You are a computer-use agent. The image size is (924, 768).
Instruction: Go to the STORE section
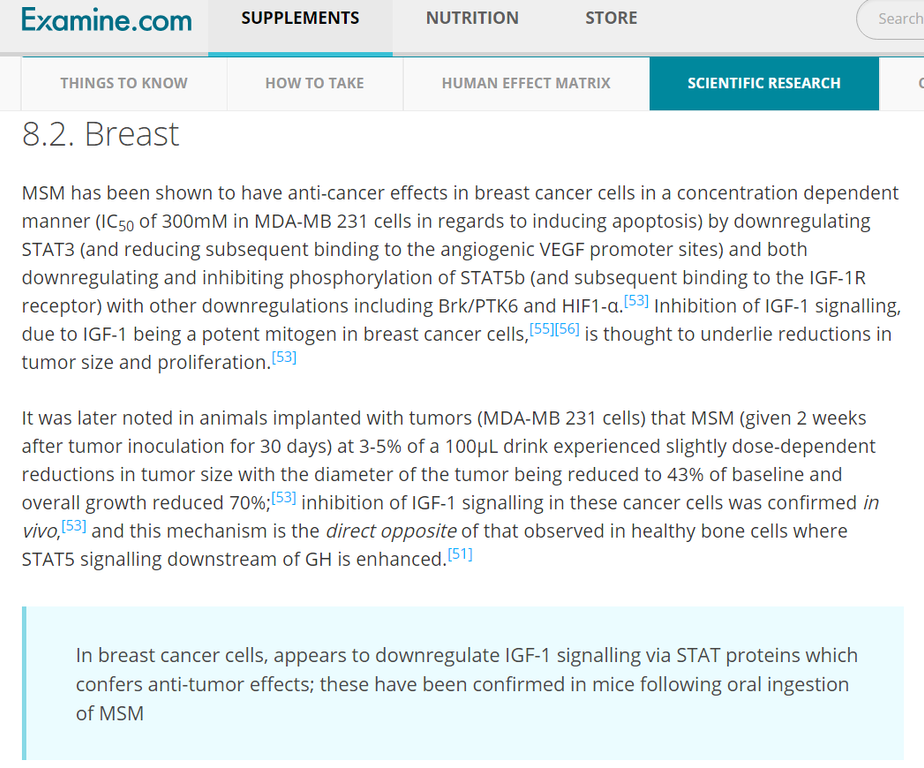611,18
